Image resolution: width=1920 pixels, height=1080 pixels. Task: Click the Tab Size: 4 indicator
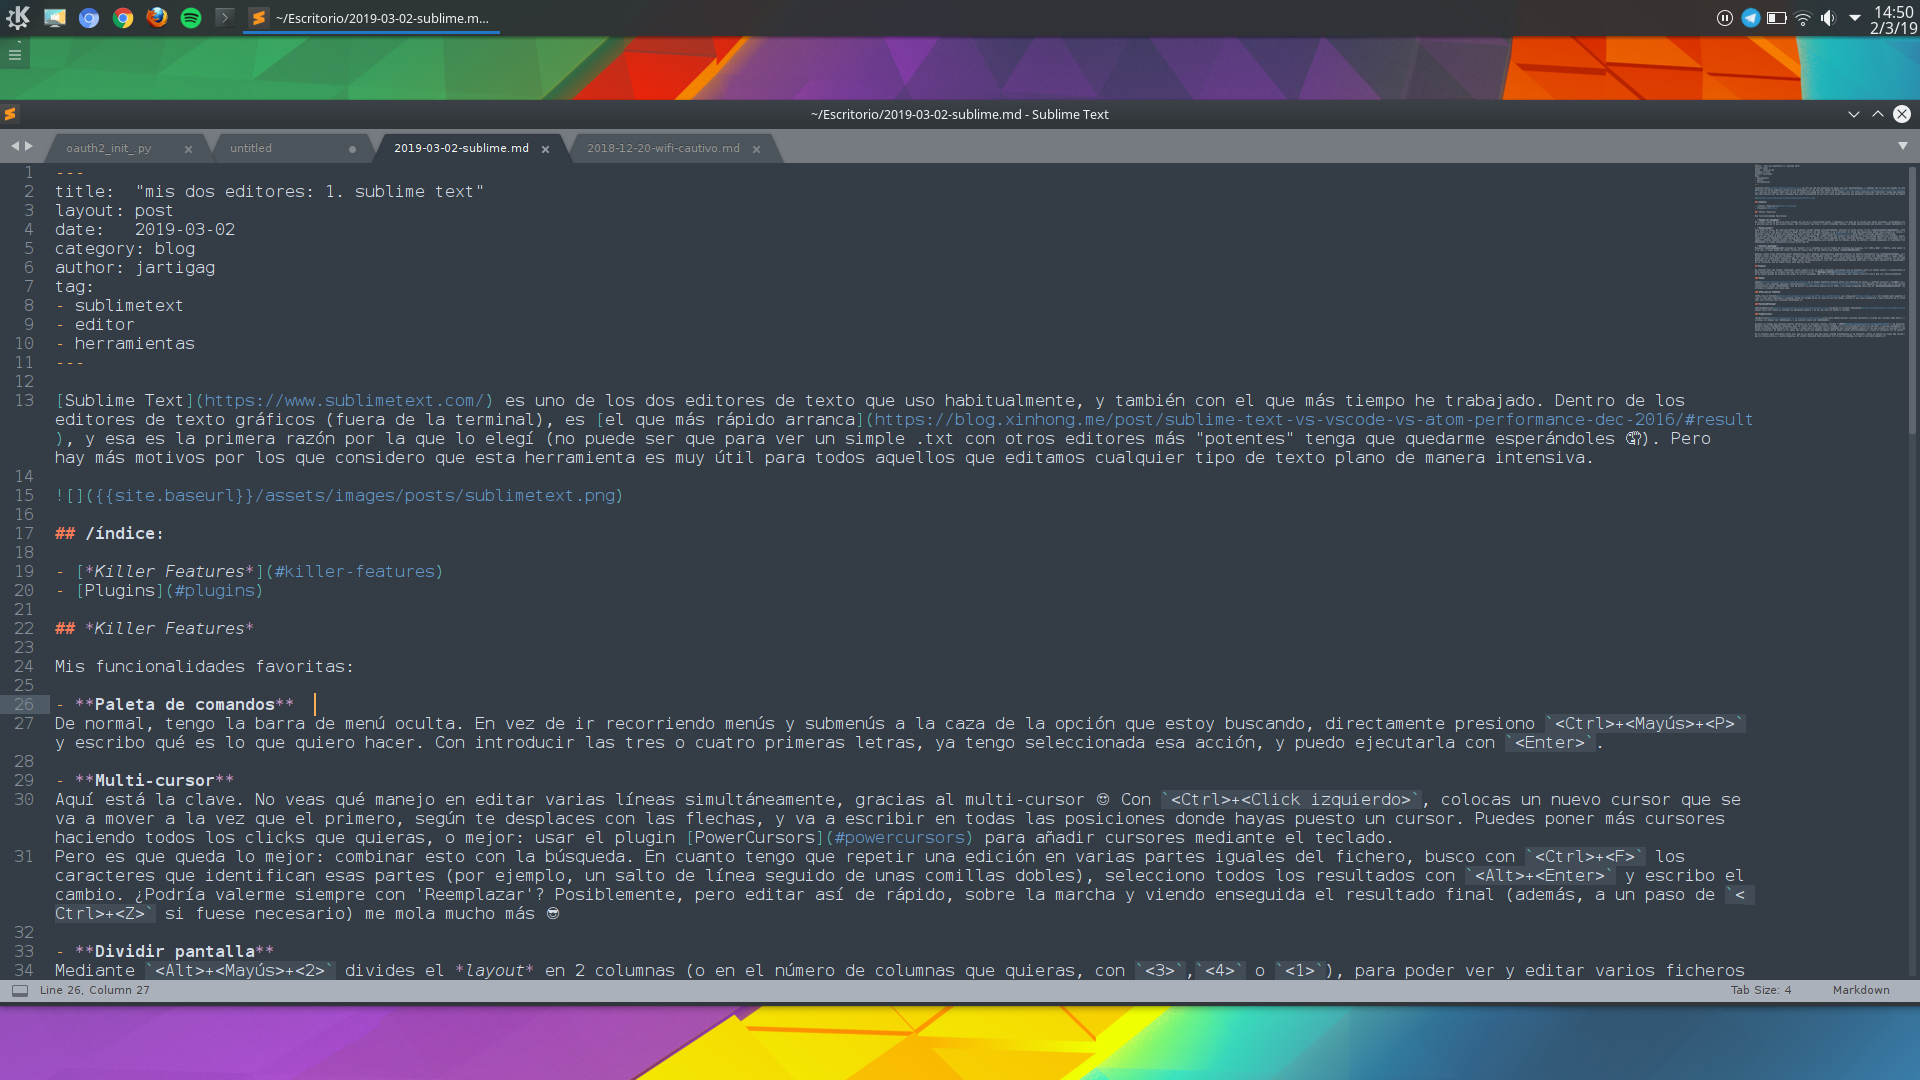[x=1761, y=990]
